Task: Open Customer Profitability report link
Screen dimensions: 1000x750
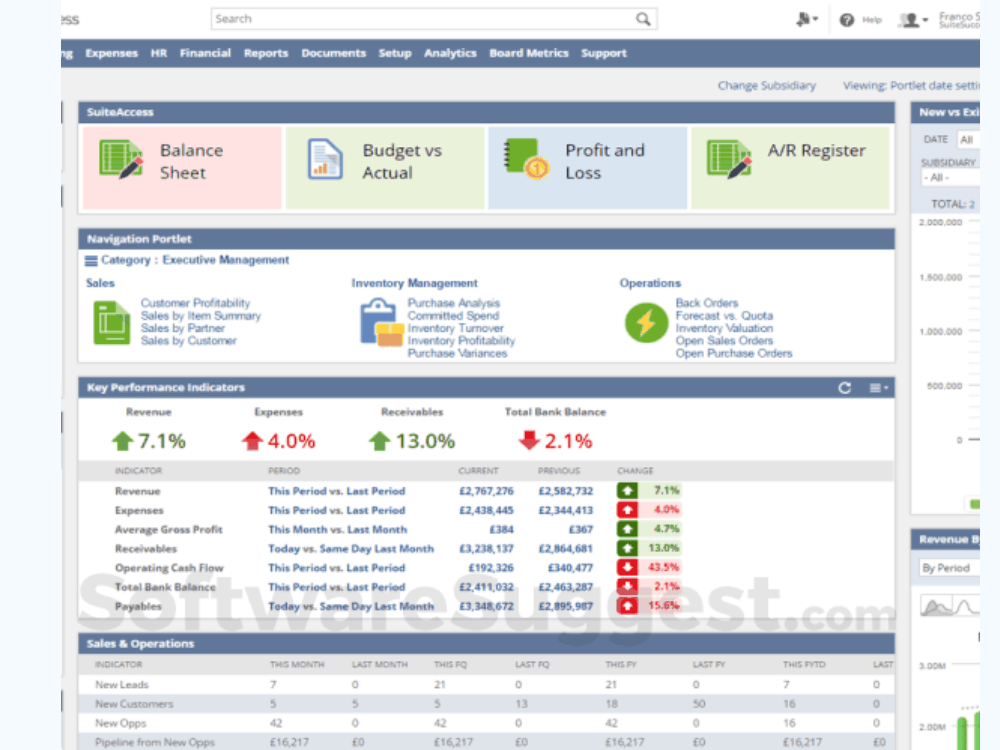Action: [x=195, y=303]
